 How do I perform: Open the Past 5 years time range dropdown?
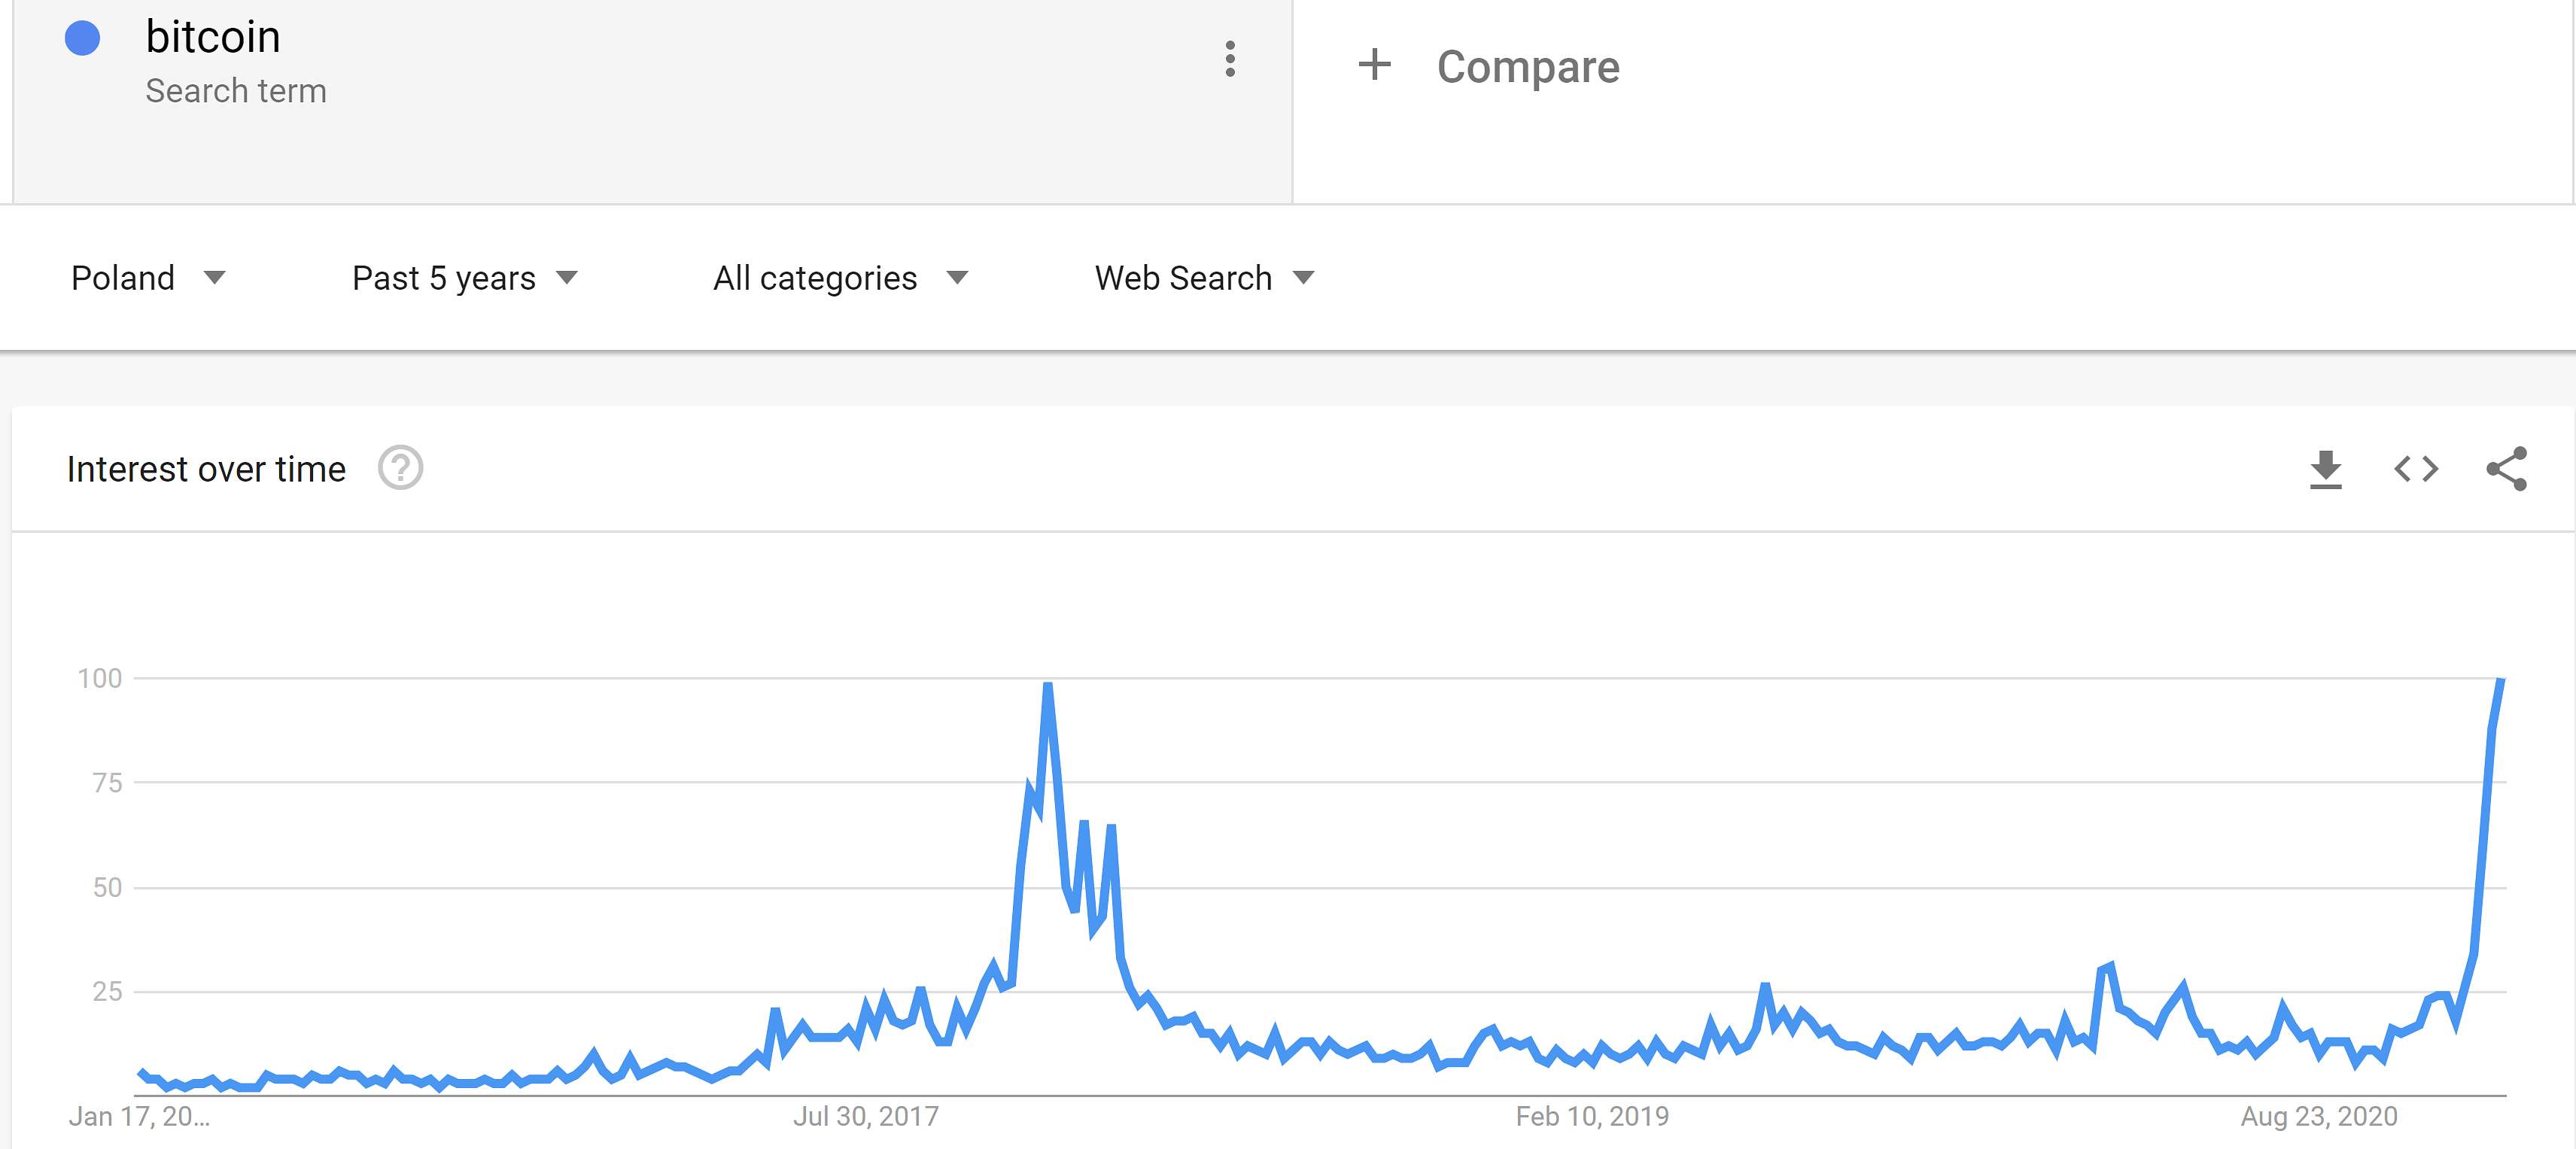click(465, 278)
